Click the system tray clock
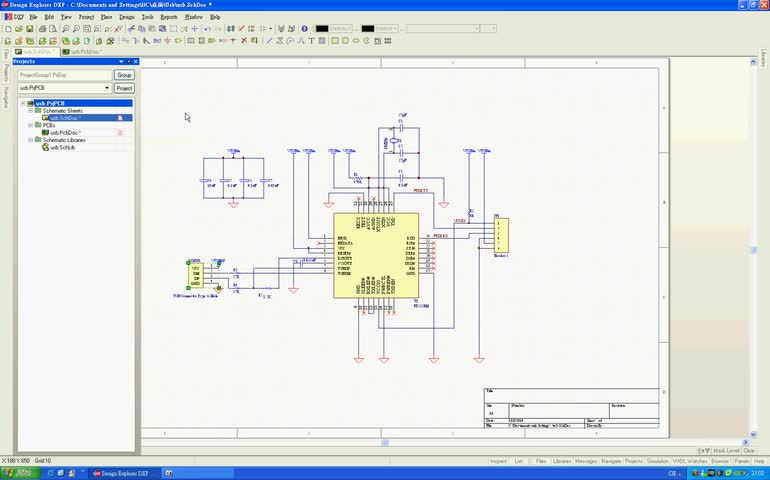 [758, 474]
